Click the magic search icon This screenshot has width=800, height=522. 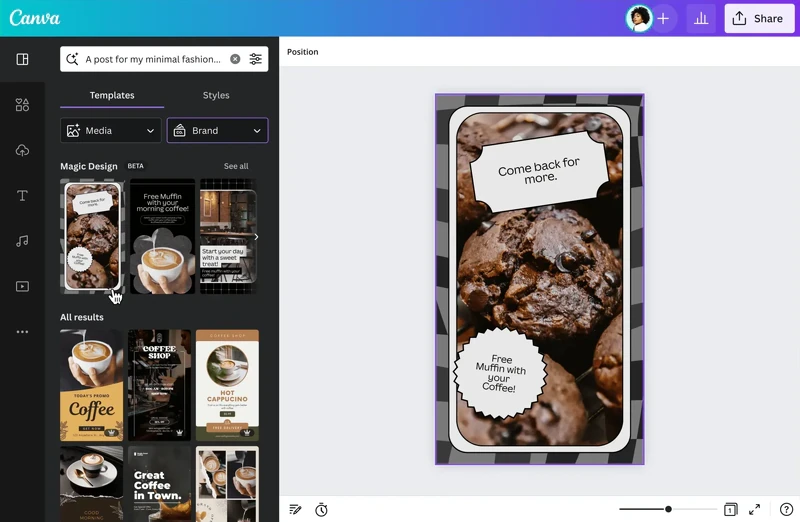[x=72, y=59]
